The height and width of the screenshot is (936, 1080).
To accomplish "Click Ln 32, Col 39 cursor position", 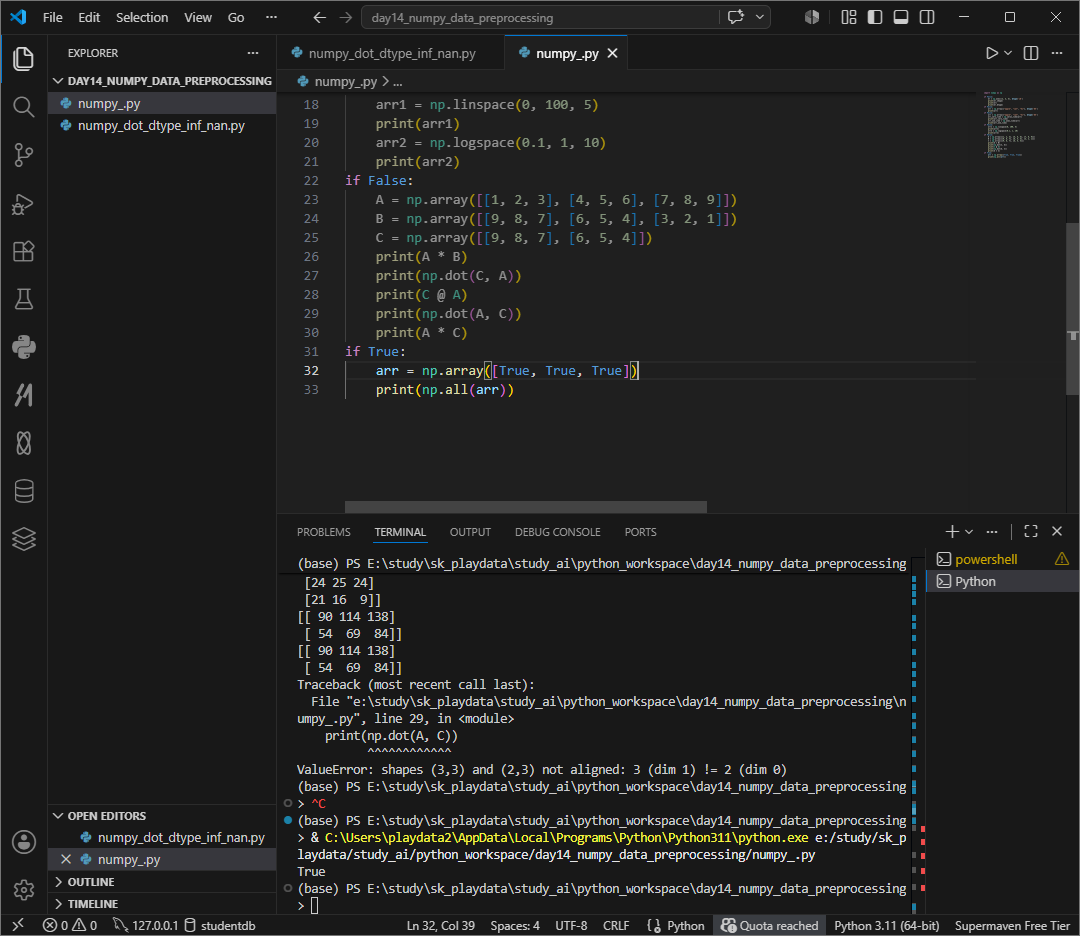I will click(x=441, y=925).
